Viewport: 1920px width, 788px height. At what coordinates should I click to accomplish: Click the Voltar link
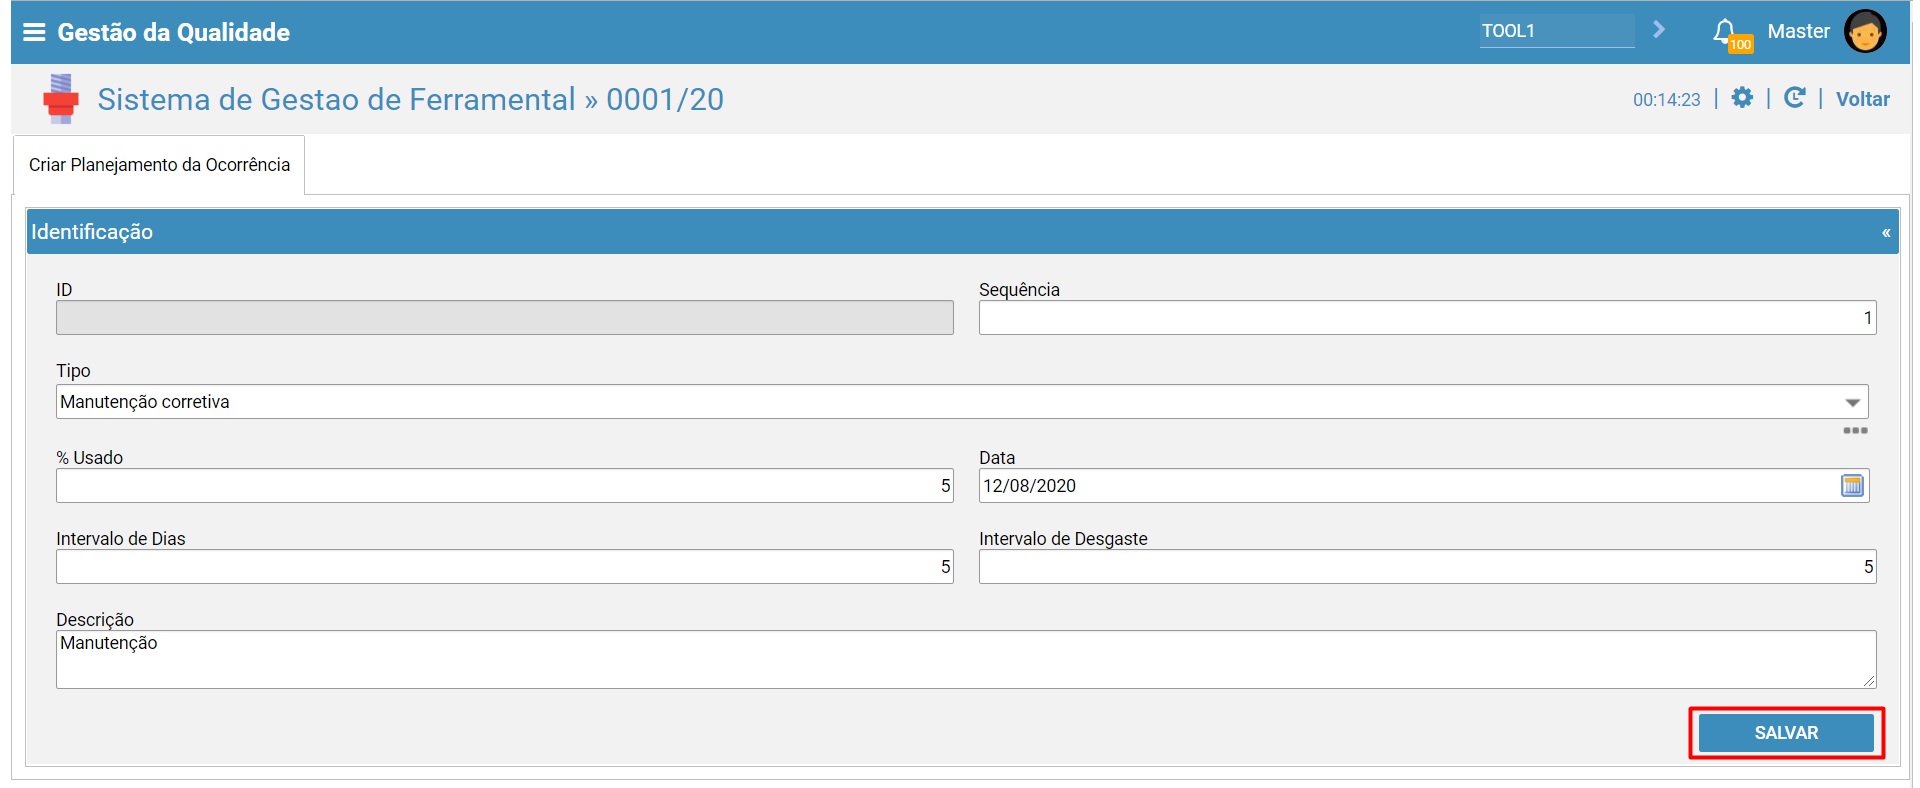click(x=1862, y=99)
